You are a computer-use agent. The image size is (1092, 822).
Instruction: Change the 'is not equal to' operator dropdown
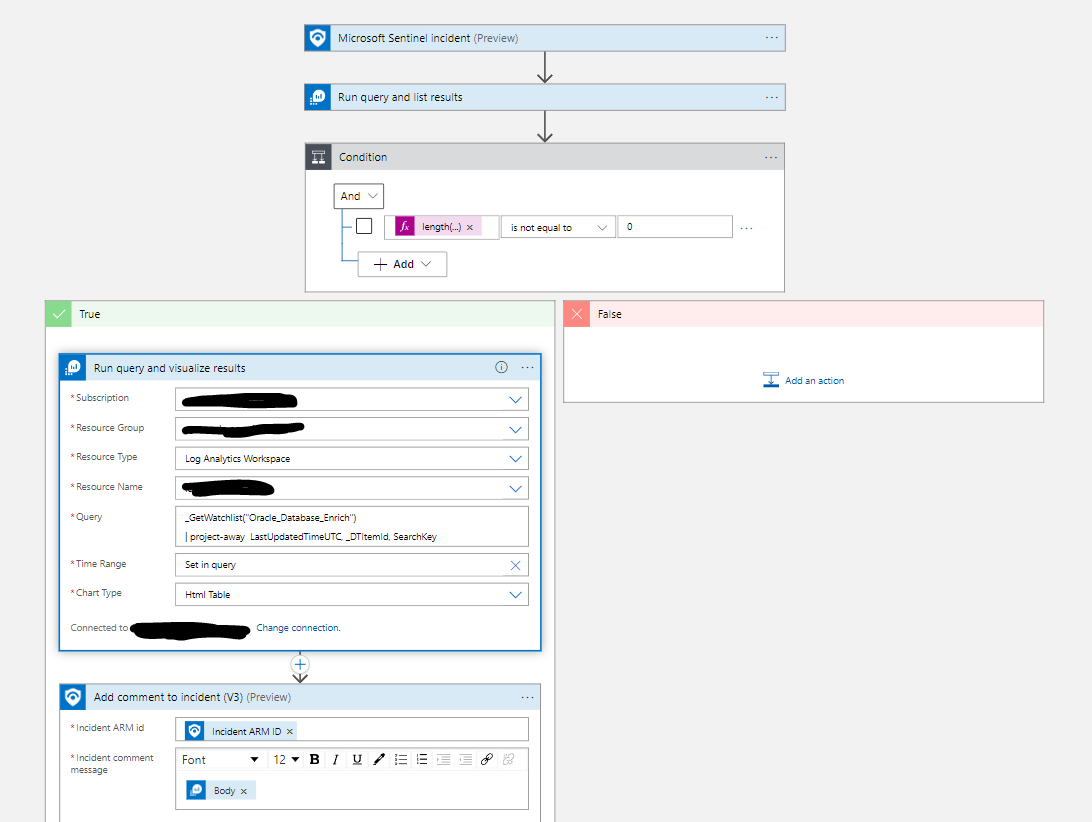[558, 227]
